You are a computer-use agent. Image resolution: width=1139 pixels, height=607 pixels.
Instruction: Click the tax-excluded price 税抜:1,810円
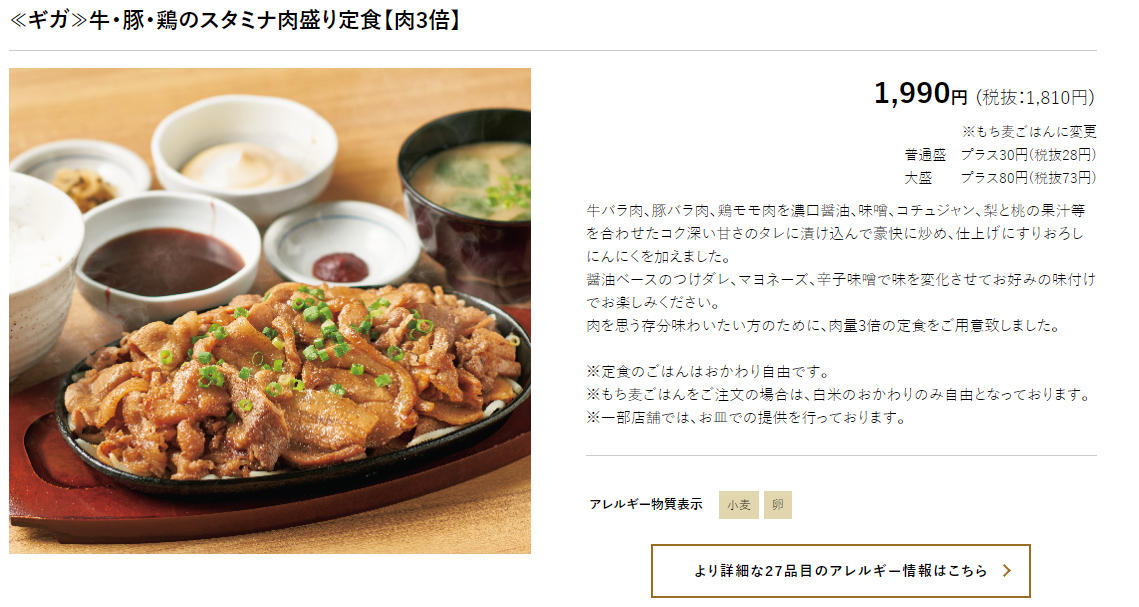(1035, 97)
